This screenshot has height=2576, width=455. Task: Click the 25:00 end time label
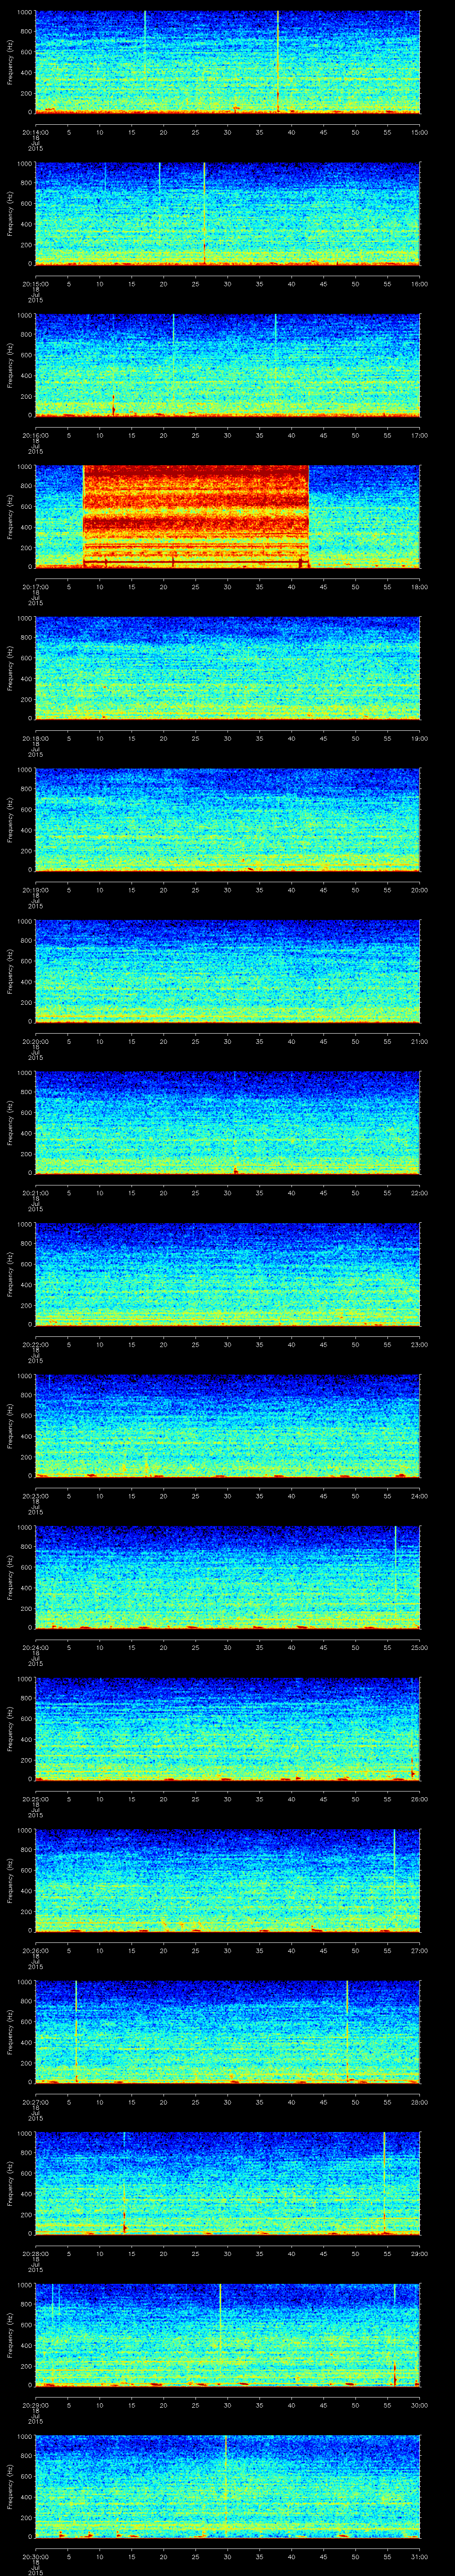(x=420, y=1647)
